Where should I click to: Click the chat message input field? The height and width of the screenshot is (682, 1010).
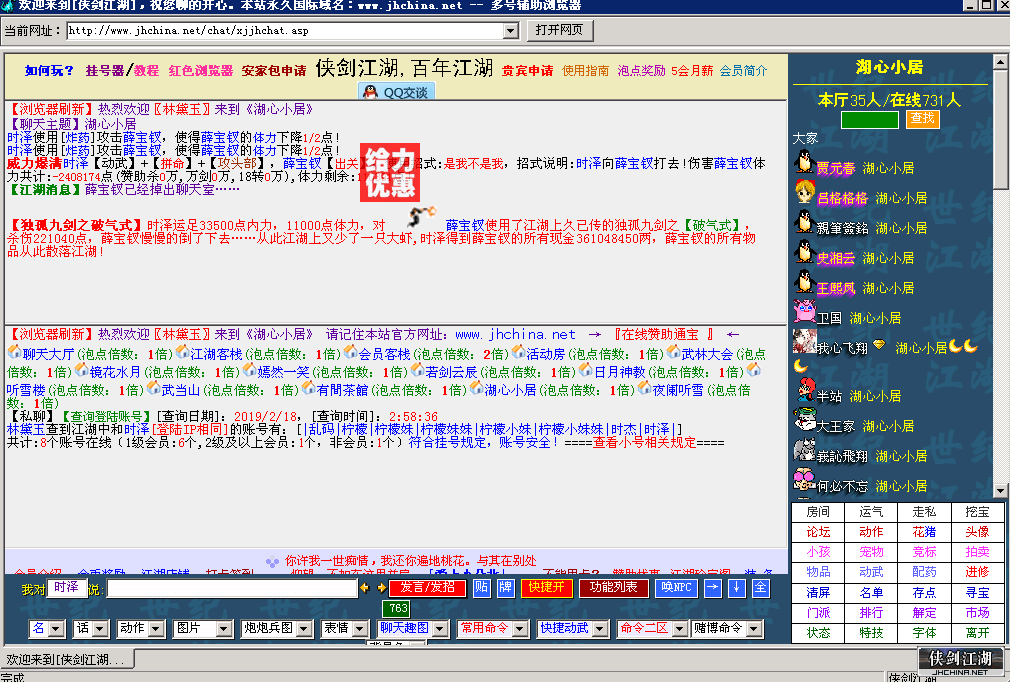point(232,589)
